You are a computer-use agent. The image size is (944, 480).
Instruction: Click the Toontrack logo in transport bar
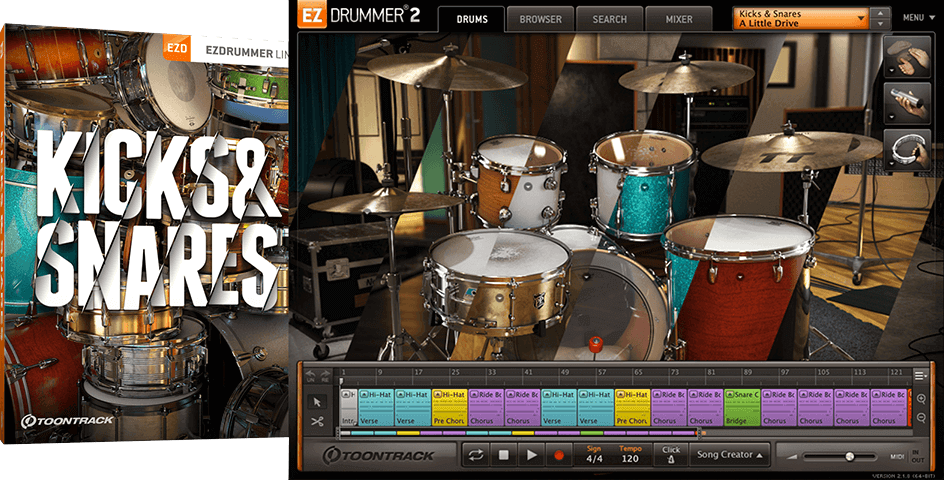coord(378,455)
